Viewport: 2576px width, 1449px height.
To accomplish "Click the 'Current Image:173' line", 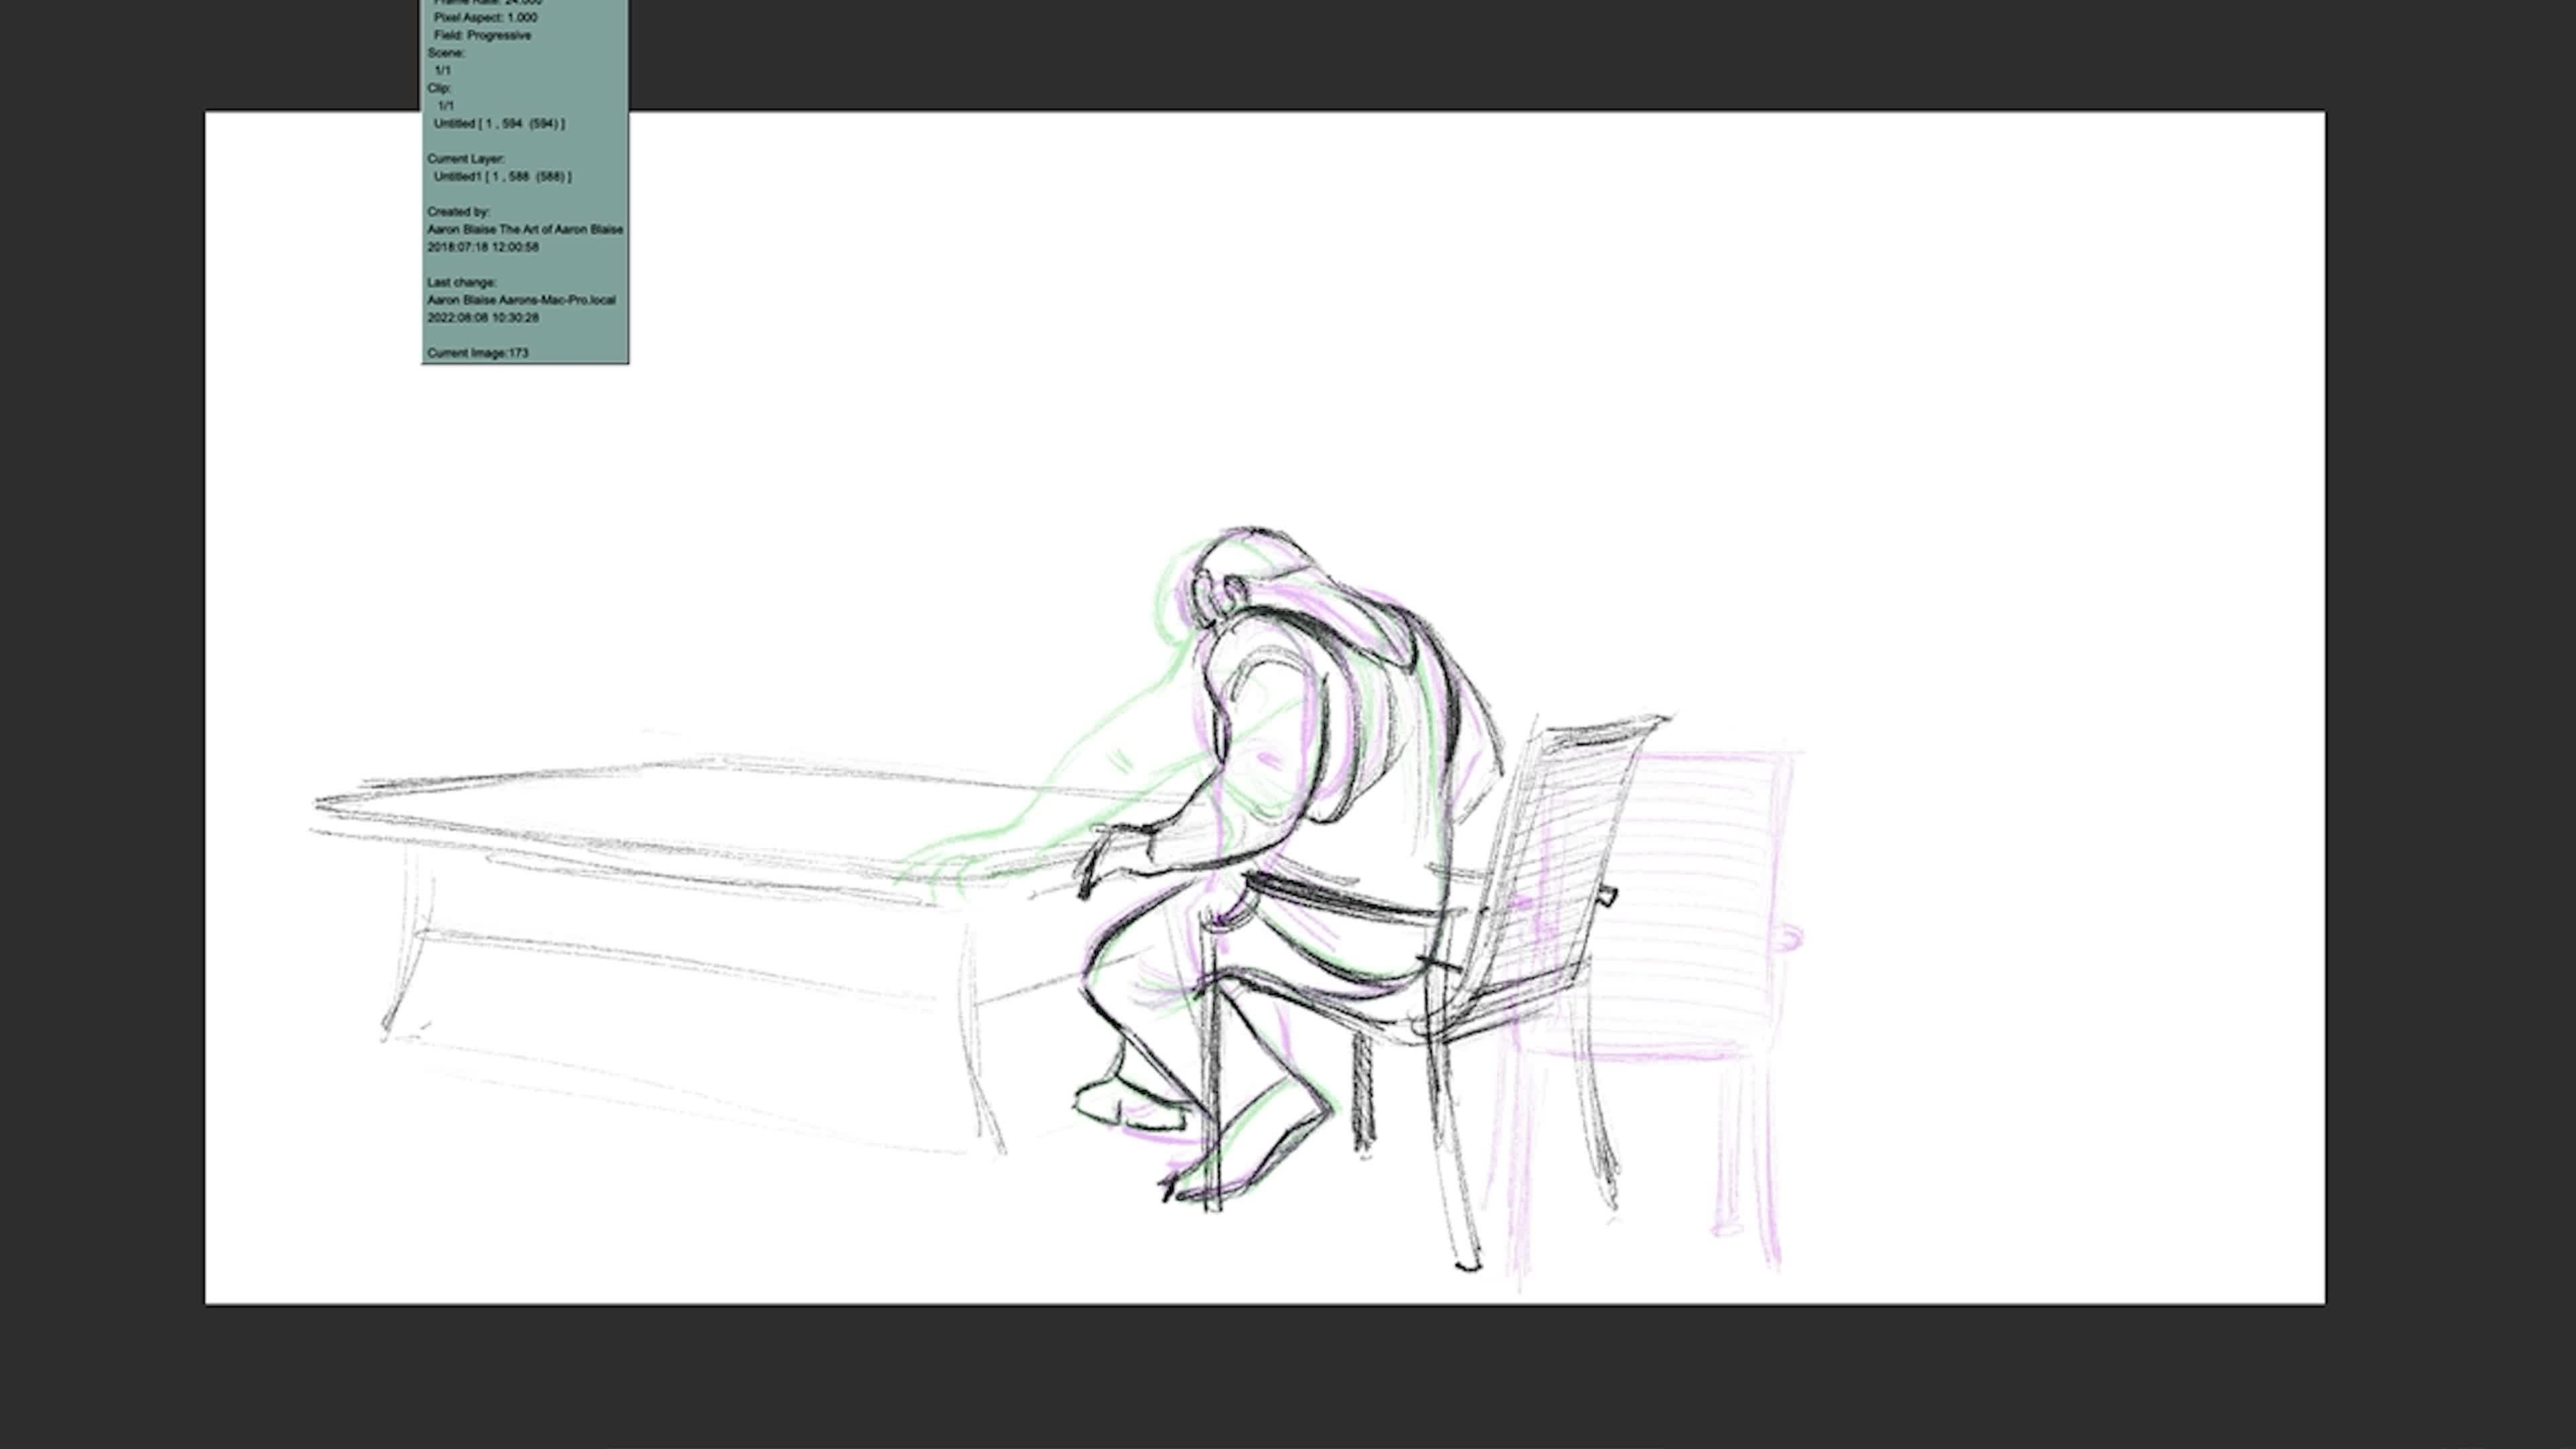I will tap(478, 353).
